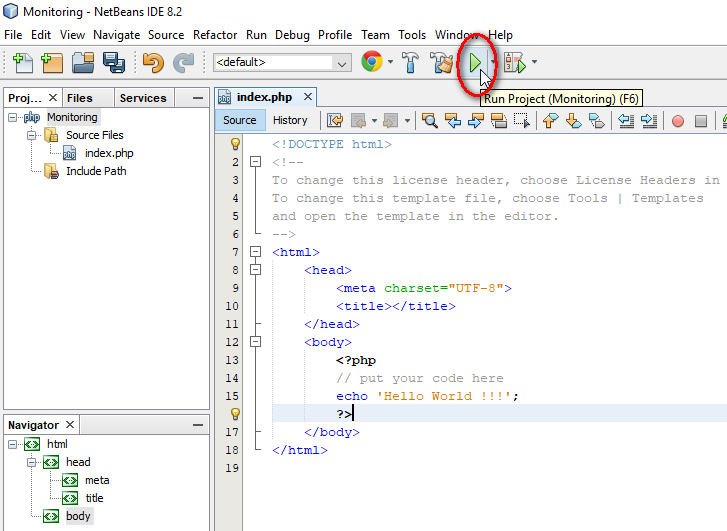Click the Last Edit icon in editor toolbar
The image size is (727, 531).
335,121
